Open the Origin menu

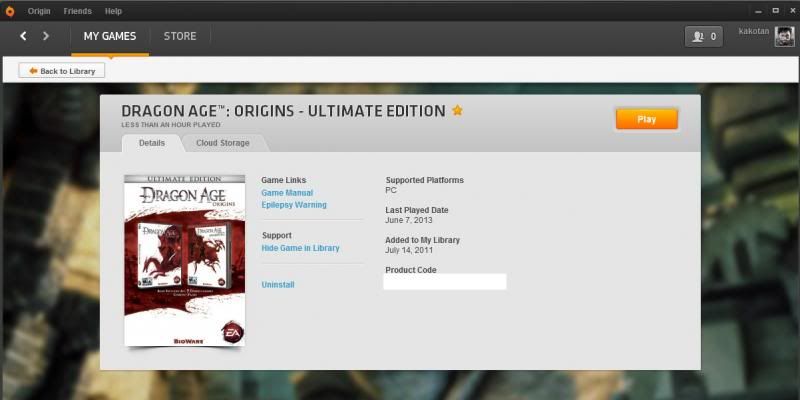[39, 10]
